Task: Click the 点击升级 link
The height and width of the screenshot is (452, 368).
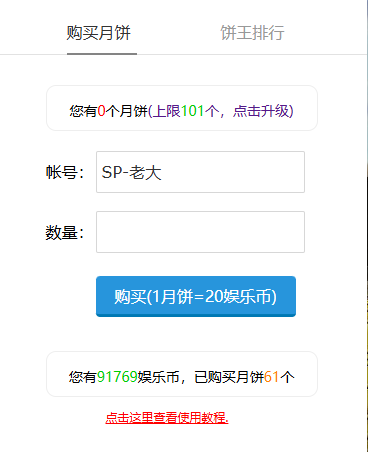Action: click(261, 111)
